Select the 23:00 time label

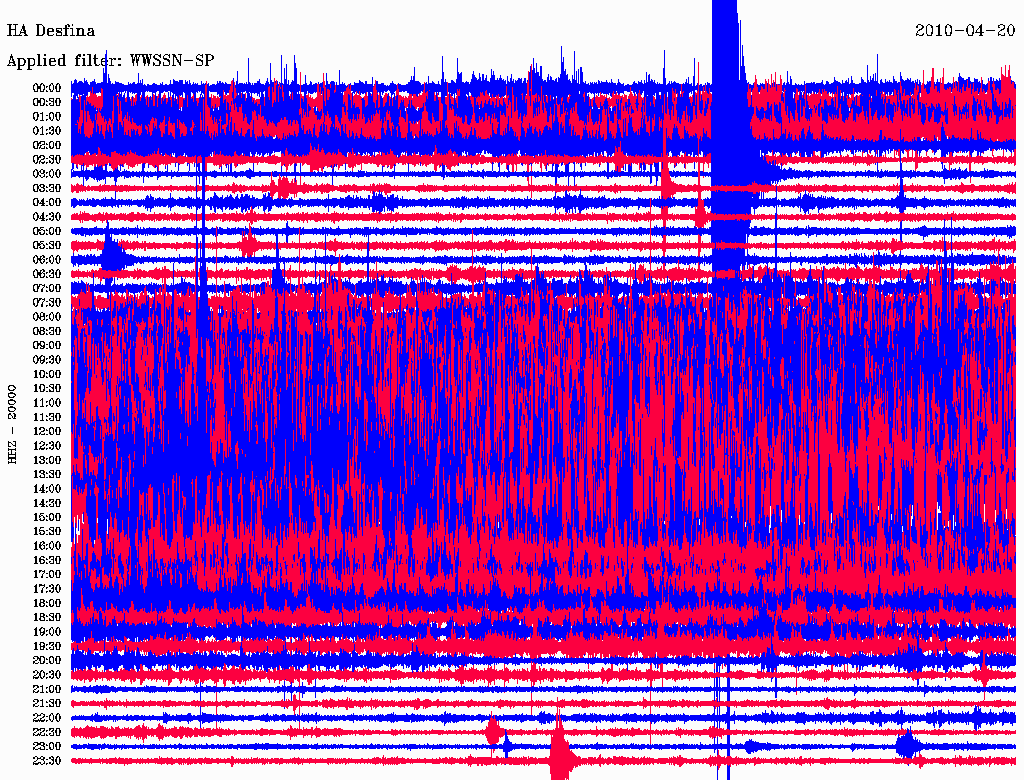(x=46, y=747)
